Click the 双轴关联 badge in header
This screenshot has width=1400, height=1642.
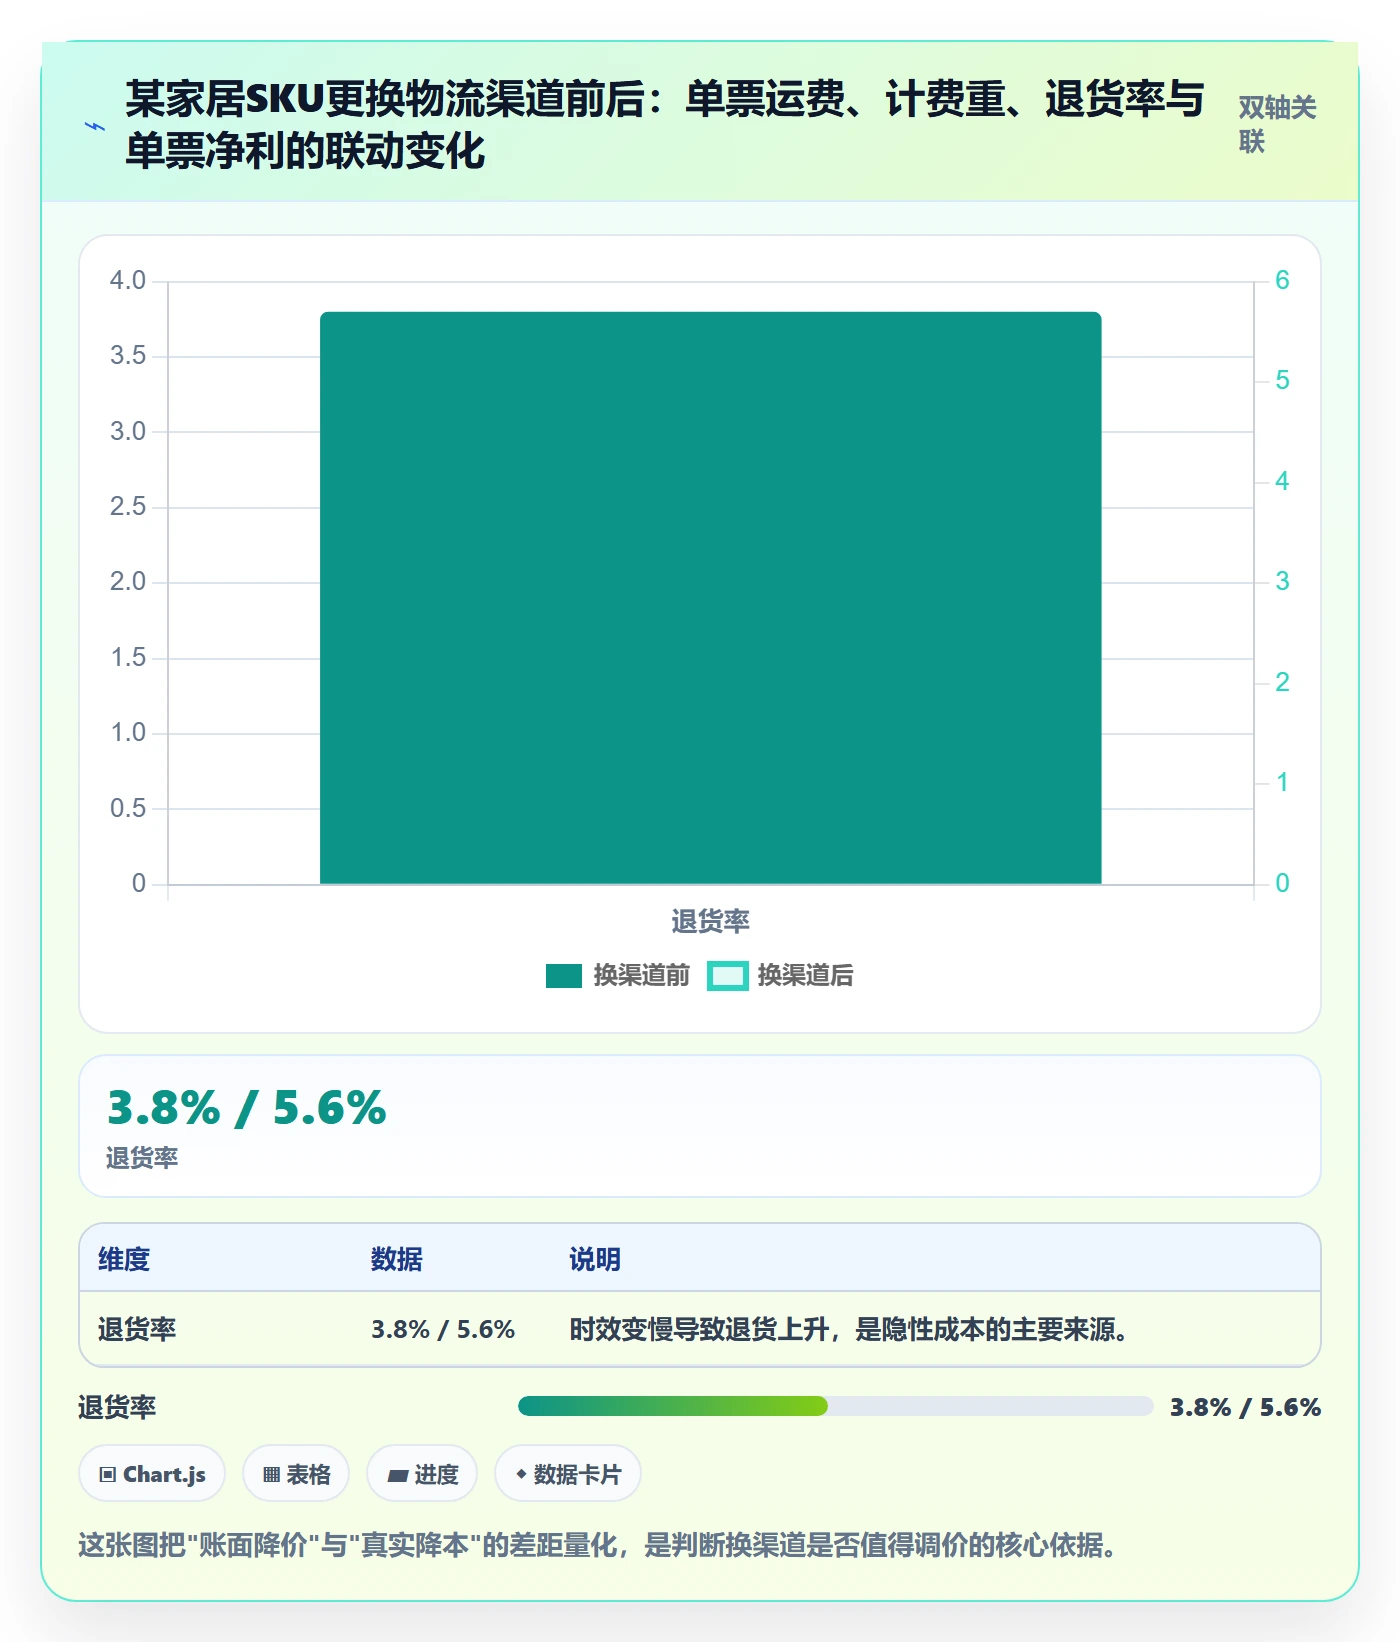(x=1277, y=125)
